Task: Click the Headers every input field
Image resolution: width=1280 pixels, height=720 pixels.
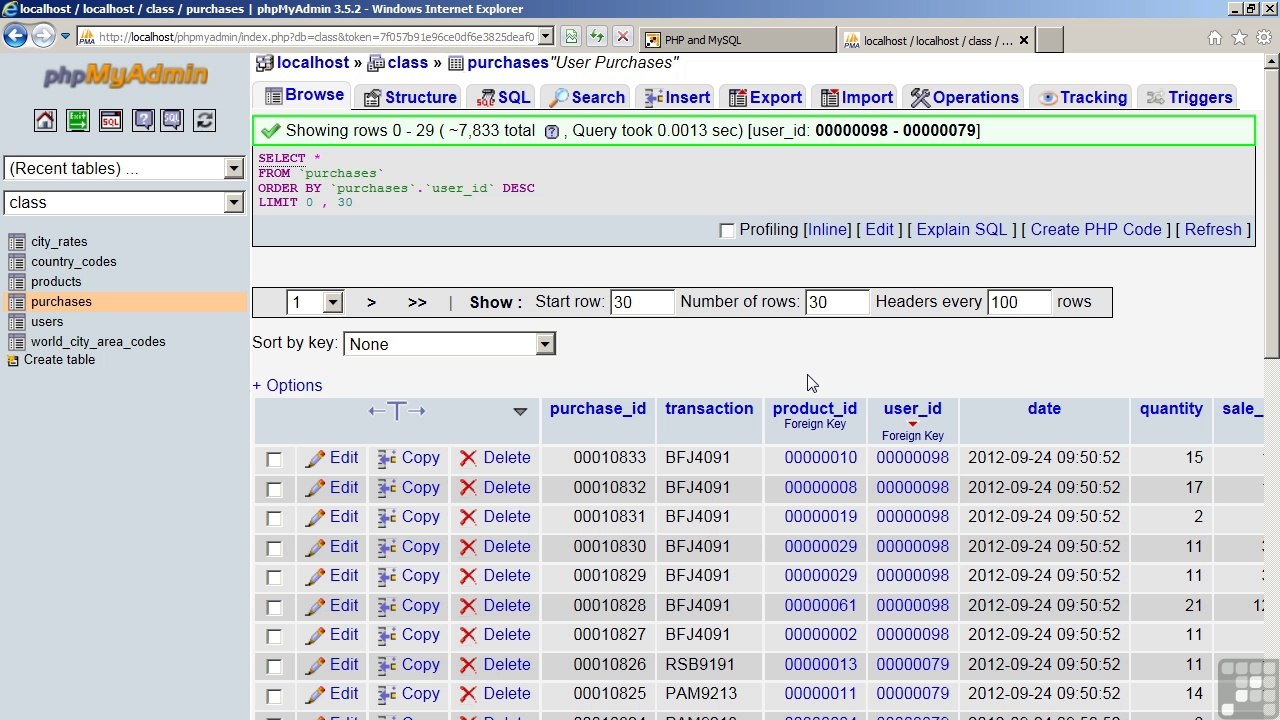Action: pos(1019,302)
